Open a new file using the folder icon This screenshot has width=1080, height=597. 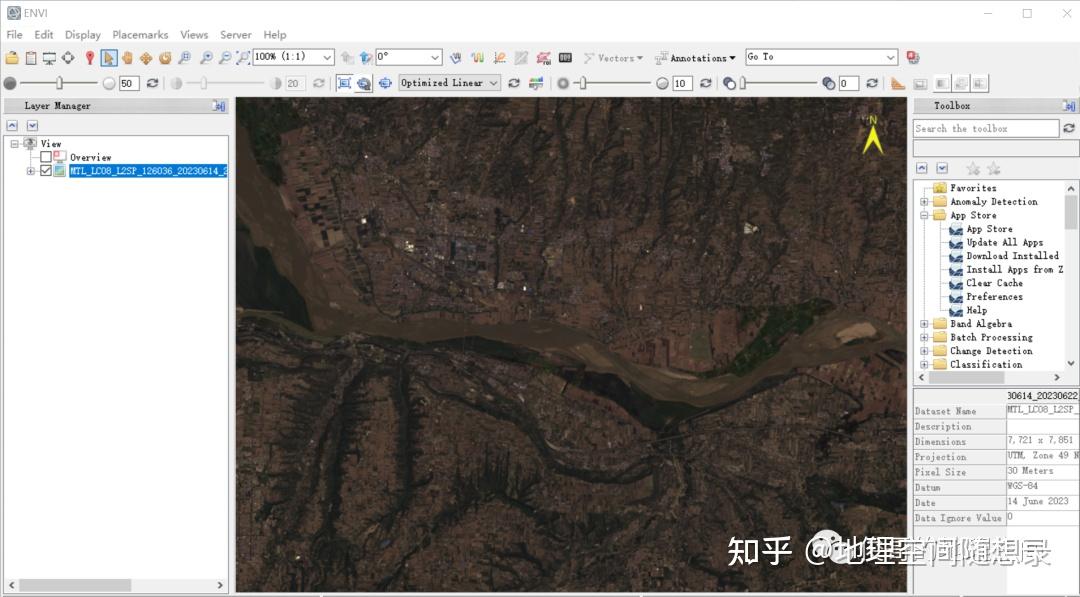coord(14,58)
